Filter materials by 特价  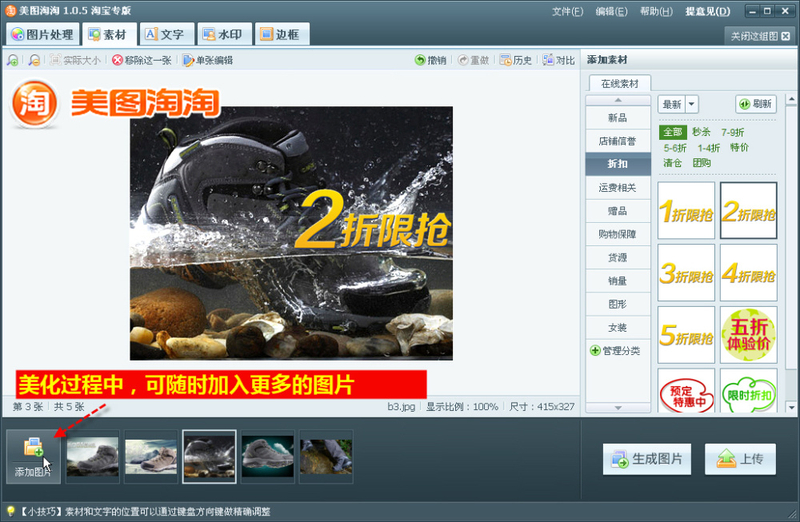click(739, 147)
